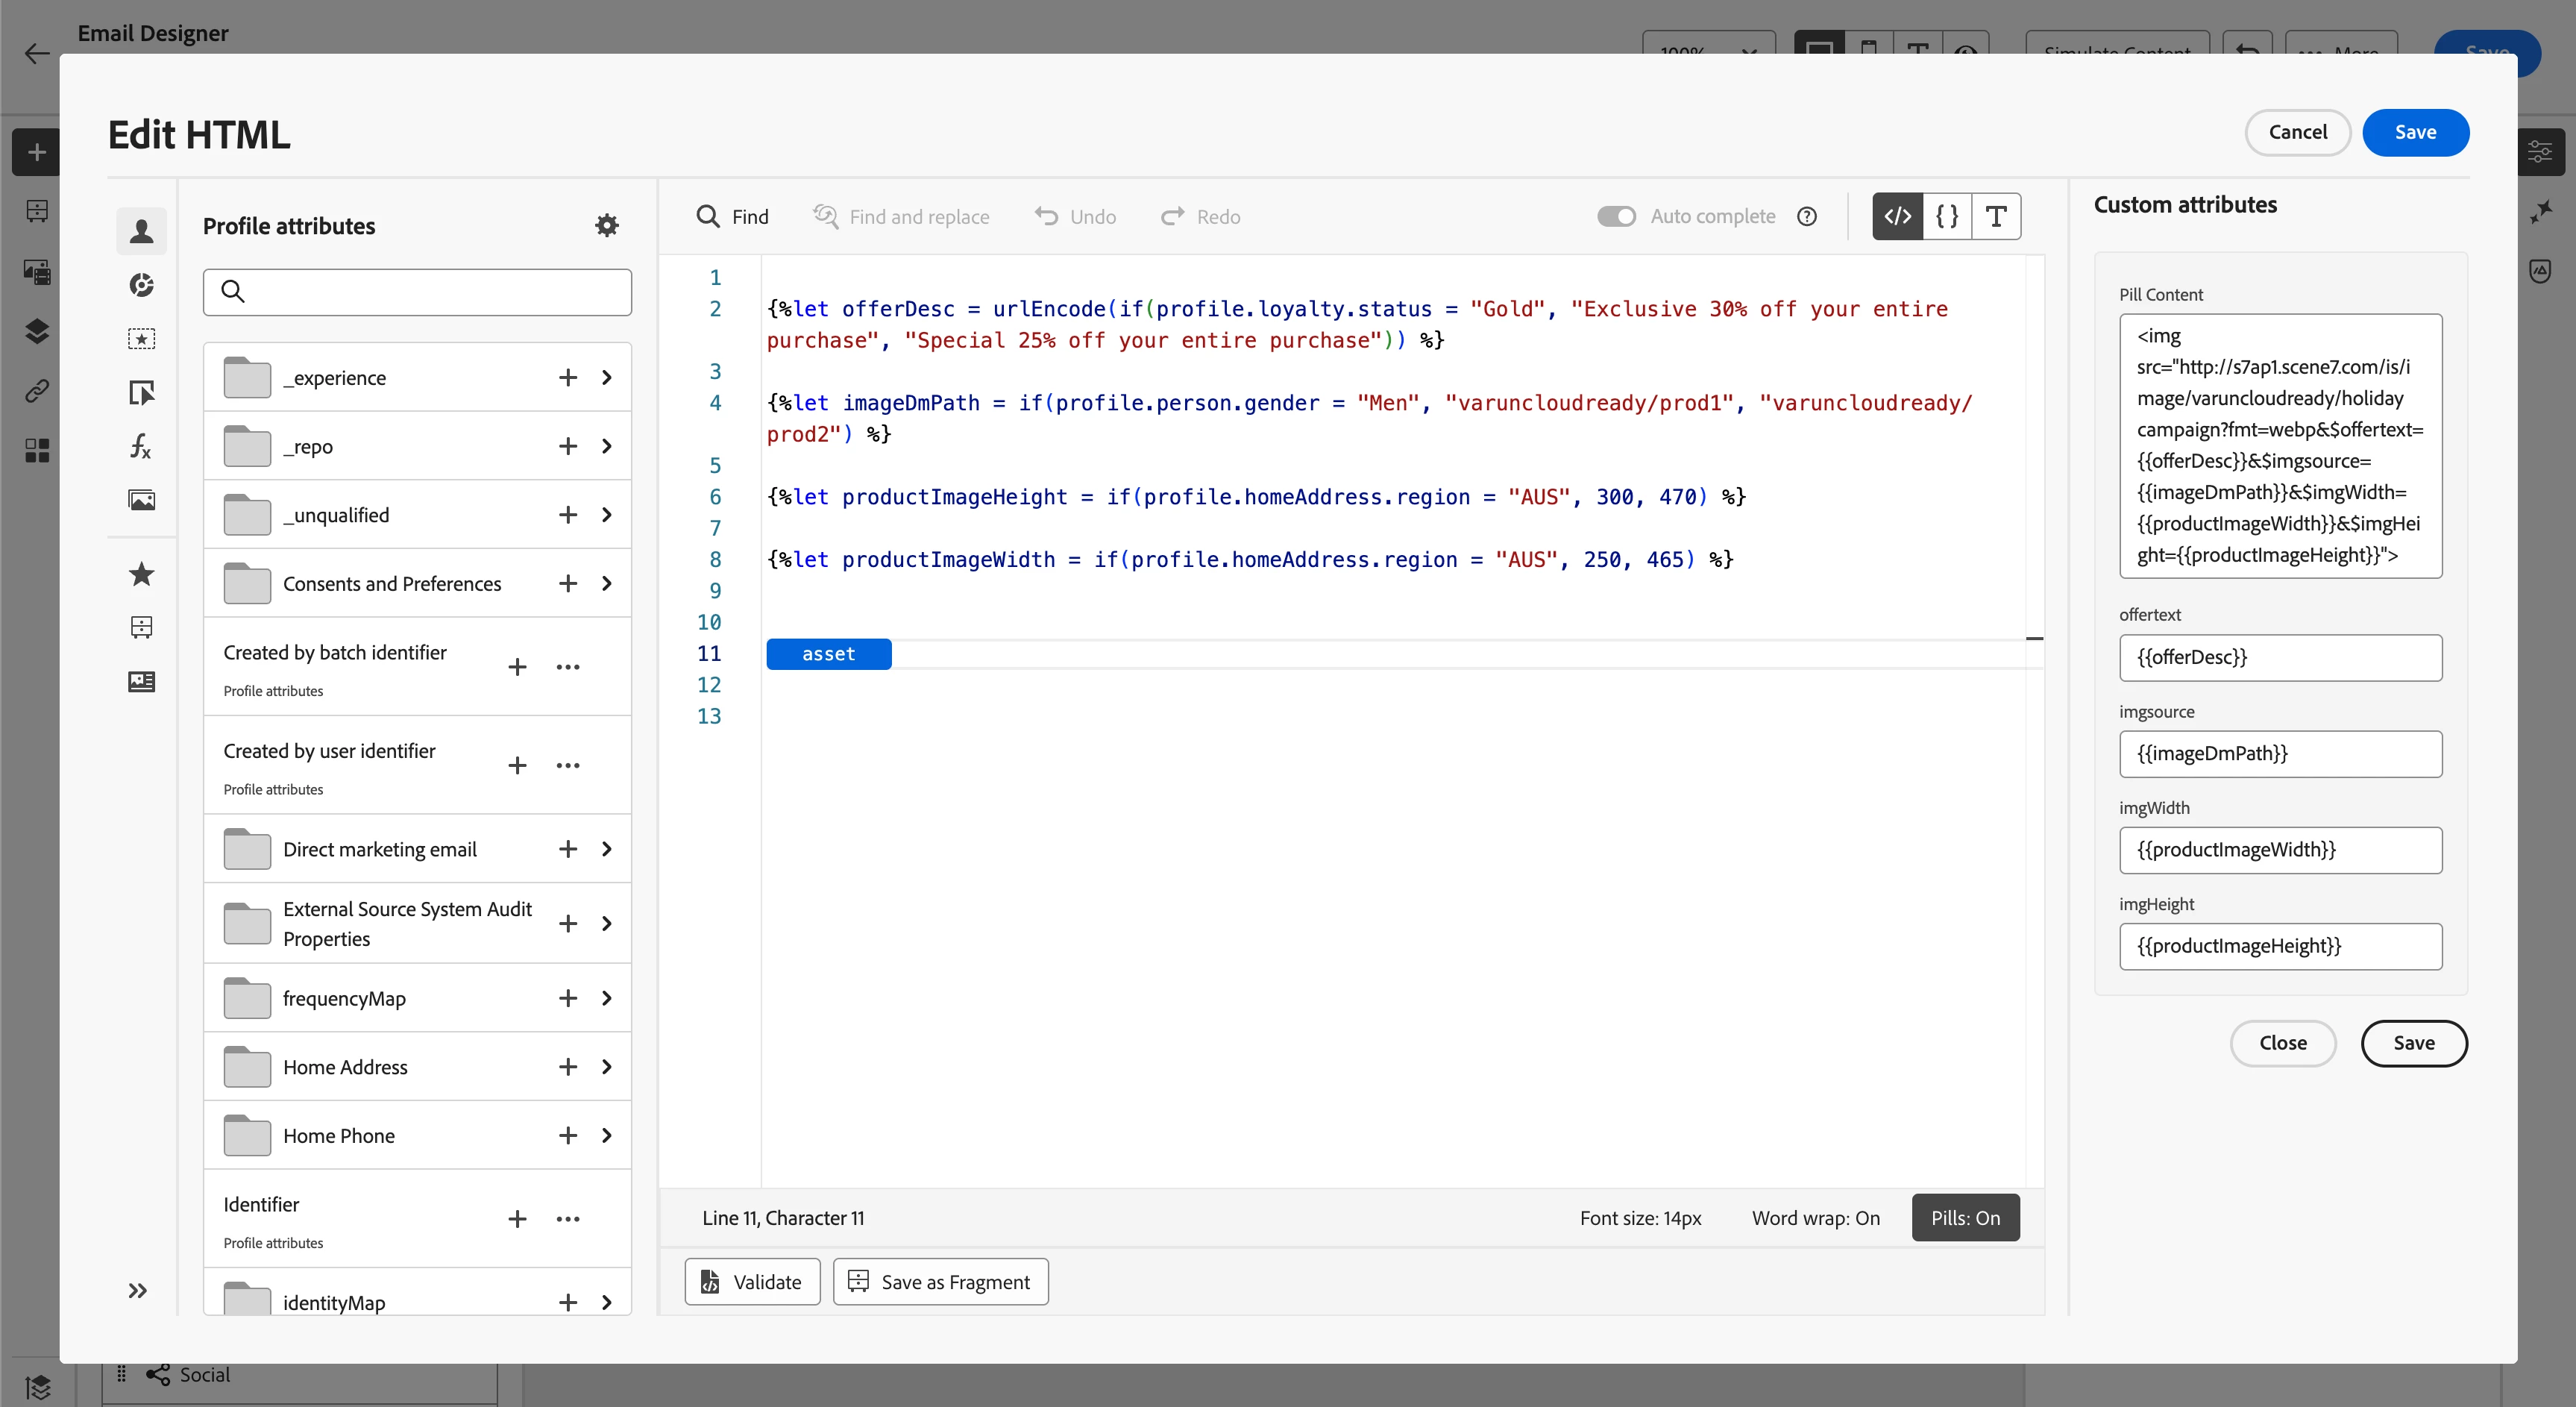The height and width of the screenshot is (1407, 2576).
Task: Open the helper functions panel icon
Action: (x=141, y=446)
